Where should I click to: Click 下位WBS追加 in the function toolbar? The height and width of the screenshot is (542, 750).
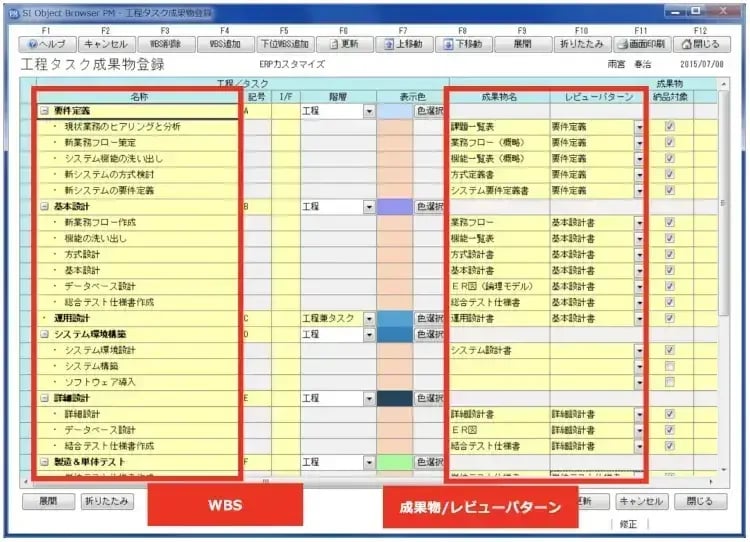285,45
